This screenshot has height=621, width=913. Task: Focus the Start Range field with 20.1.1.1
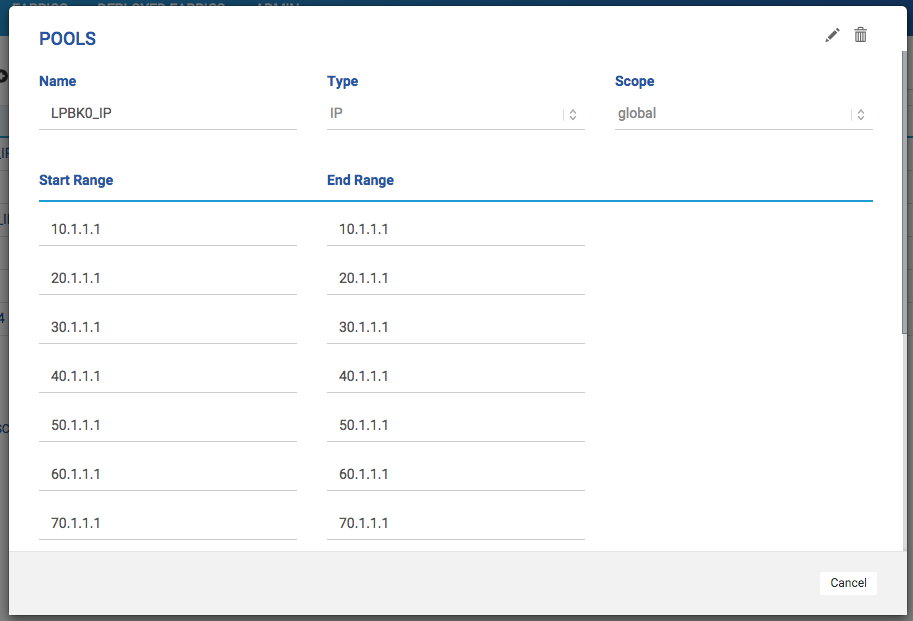click(168, 278)
